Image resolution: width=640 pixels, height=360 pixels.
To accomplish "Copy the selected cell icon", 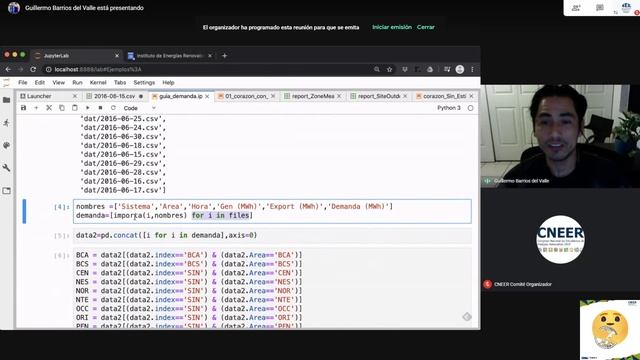I will coord(62,108).
